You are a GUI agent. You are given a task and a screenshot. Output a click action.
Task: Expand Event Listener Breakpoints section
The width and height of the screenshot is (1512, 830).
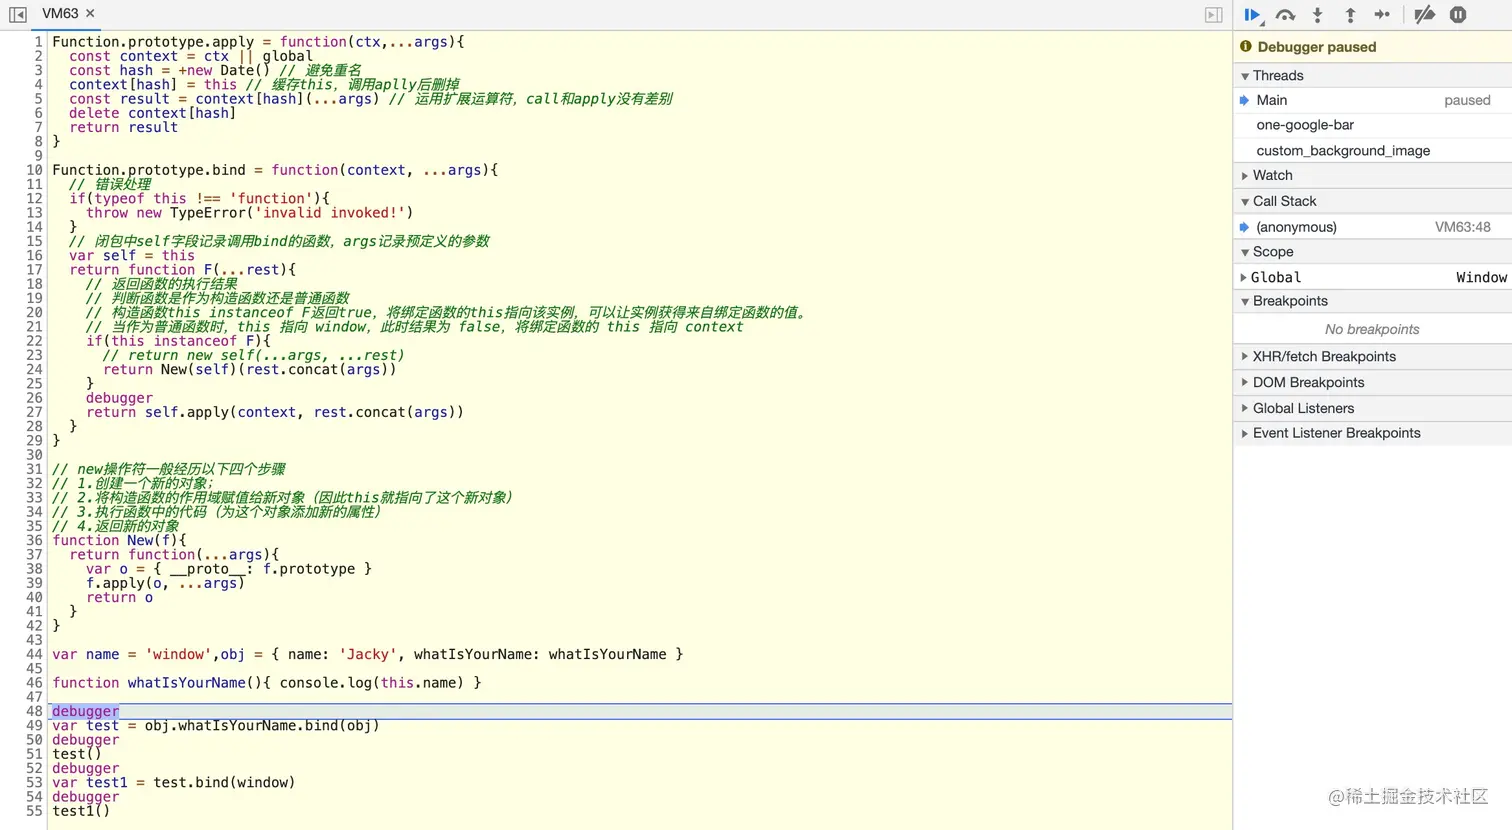pos(1373,433)
